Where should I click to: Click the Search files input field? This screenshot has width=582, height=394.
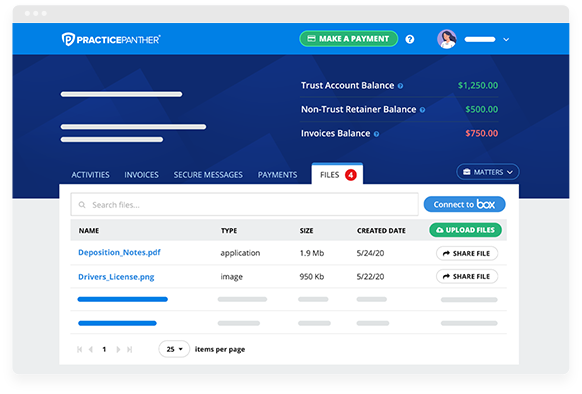tap(245, 205)
